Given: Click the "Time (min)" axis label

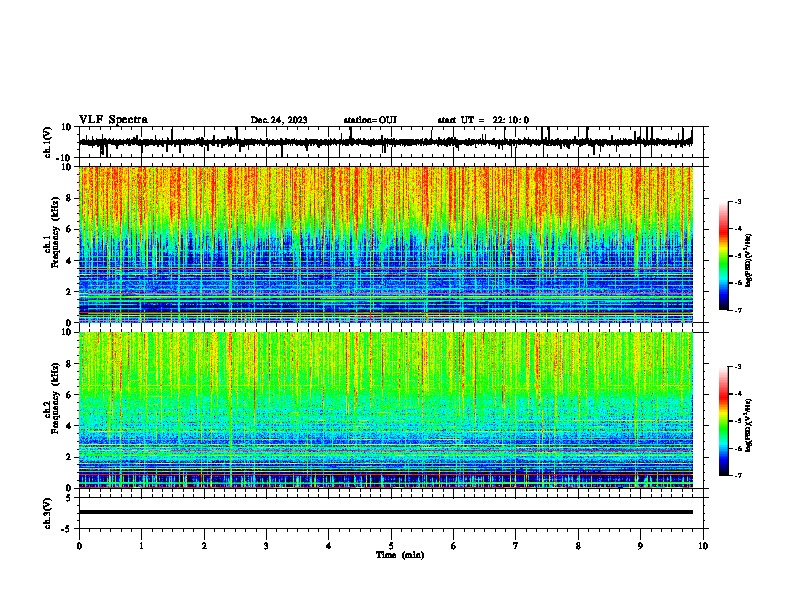Looking at the screenshot, I should tap(400, 555).
